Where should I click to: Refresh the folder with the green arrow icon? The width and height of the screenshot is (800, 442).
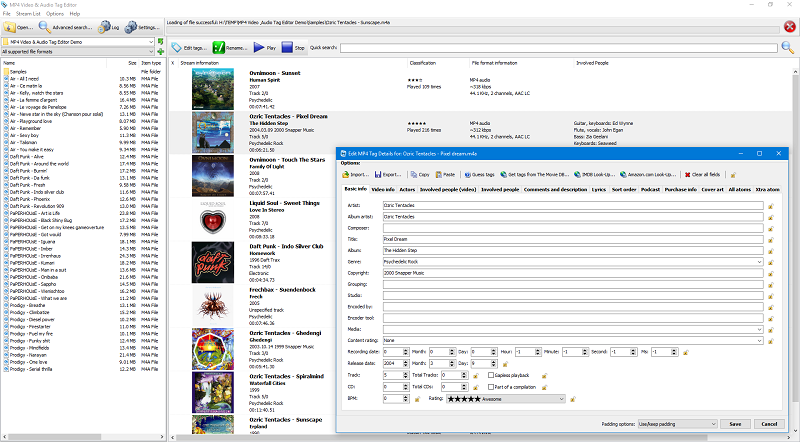pyautogui.click(x=161, y=41)
